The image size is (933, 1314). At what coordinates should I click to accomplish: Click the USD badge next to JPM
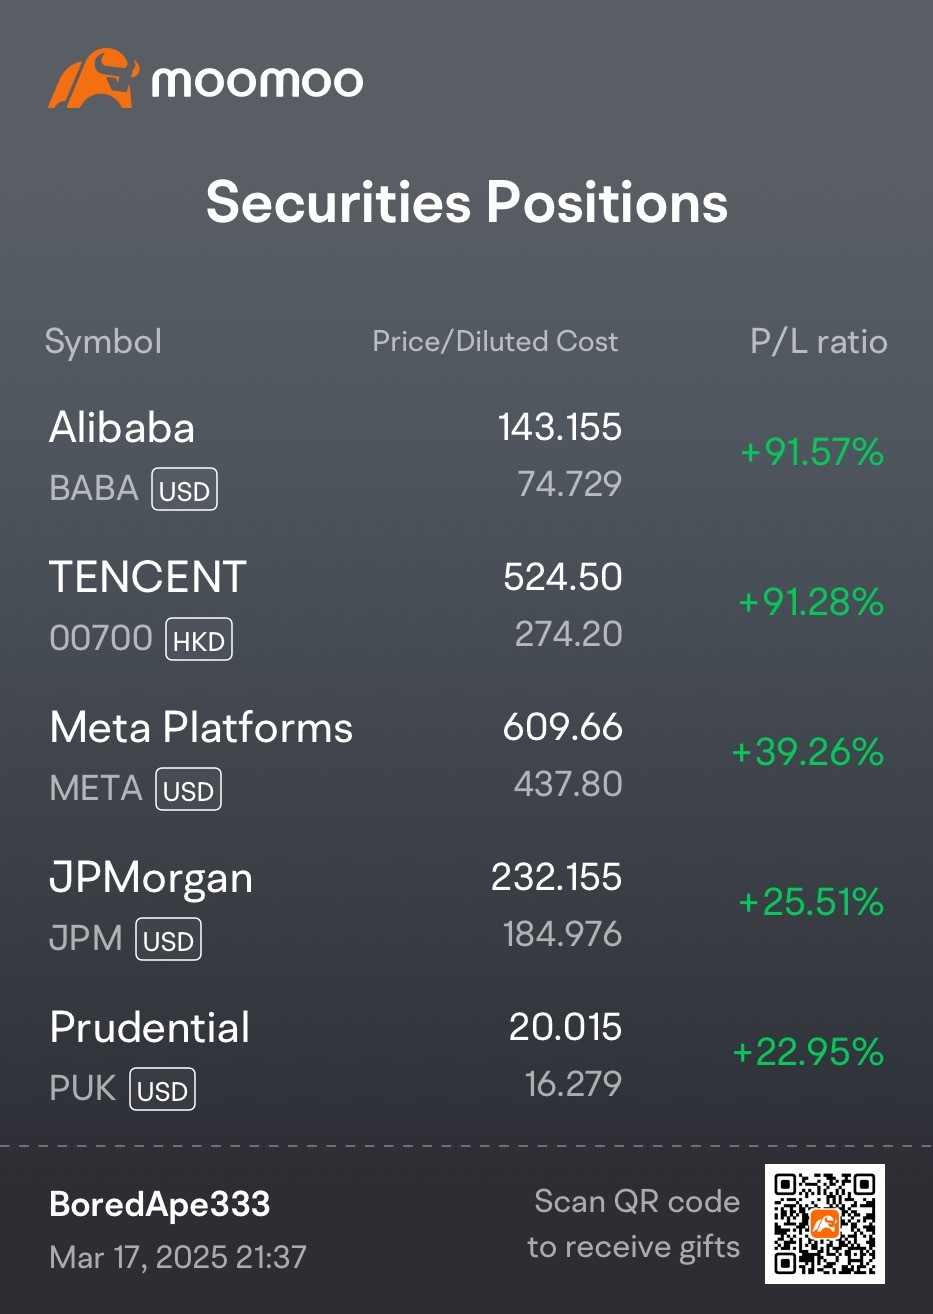point(168,940)
